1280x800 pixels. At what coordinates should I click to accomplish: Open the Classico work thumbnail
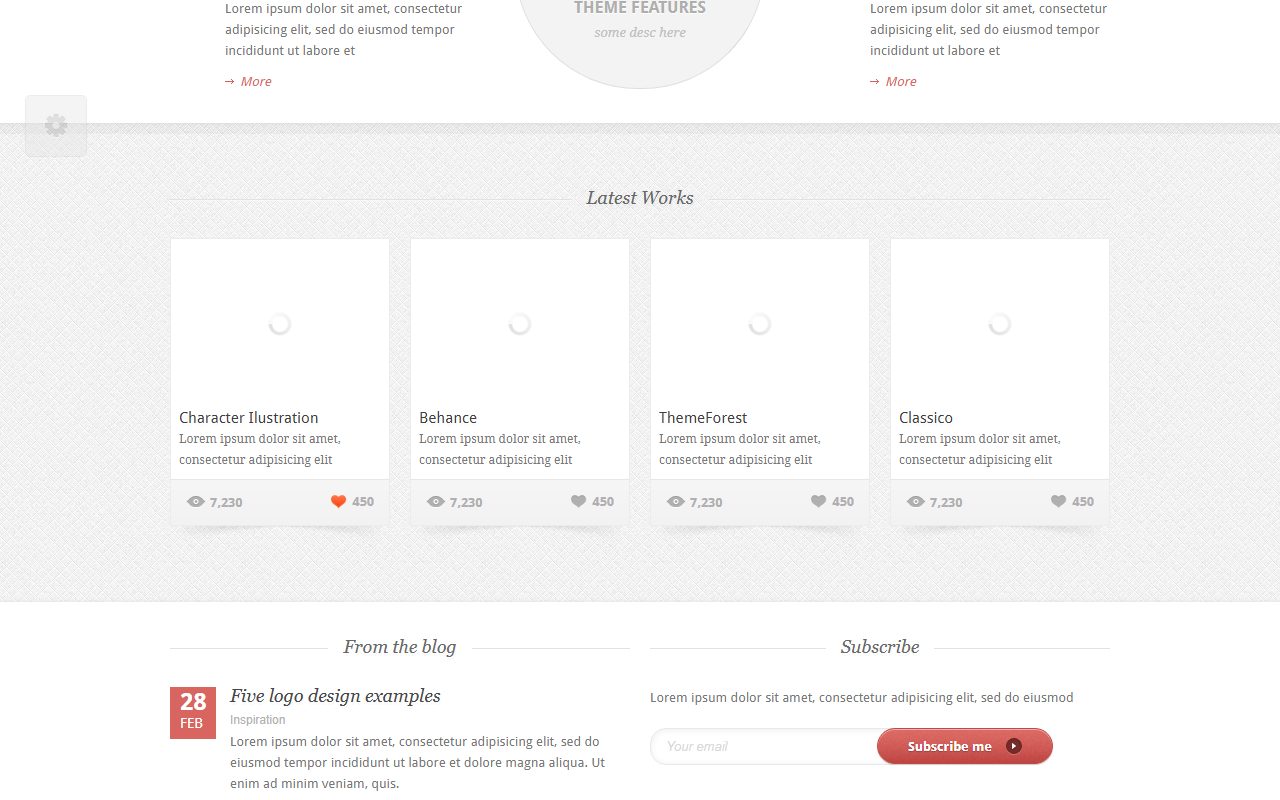point(1000,322)
